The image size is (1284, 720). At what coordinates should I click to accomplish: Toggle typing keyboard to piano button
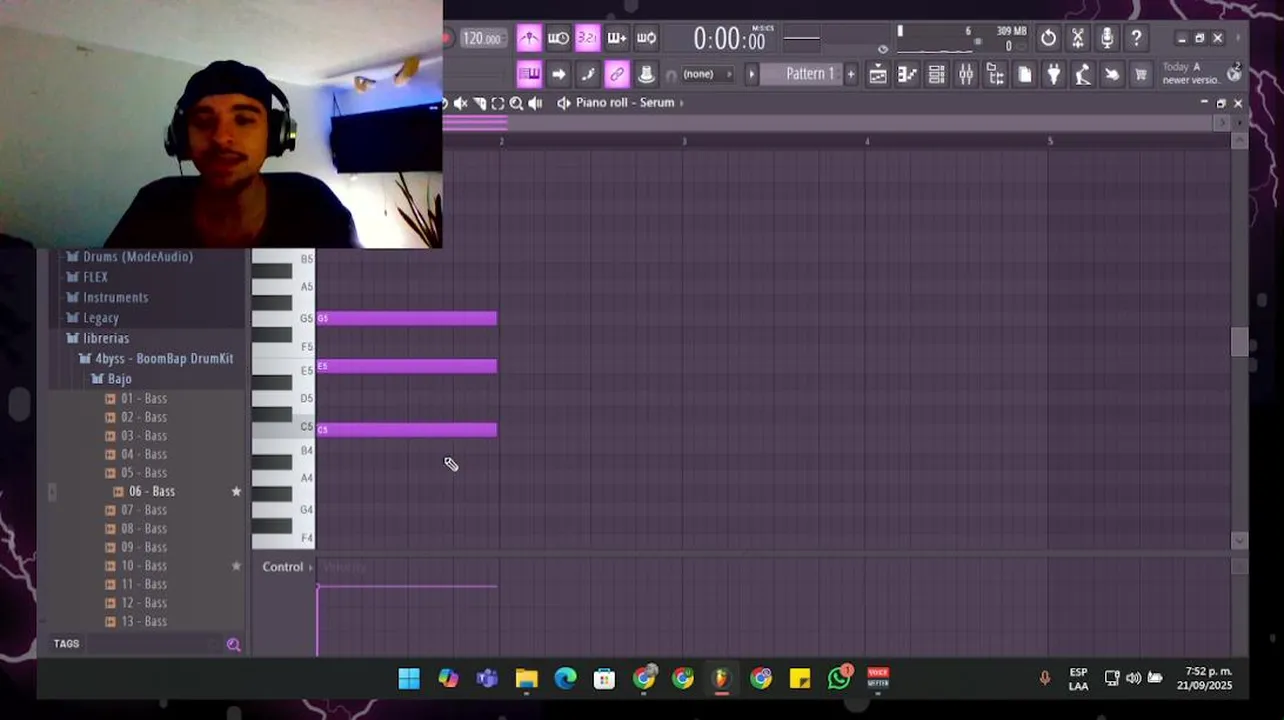tap(529, 74)
